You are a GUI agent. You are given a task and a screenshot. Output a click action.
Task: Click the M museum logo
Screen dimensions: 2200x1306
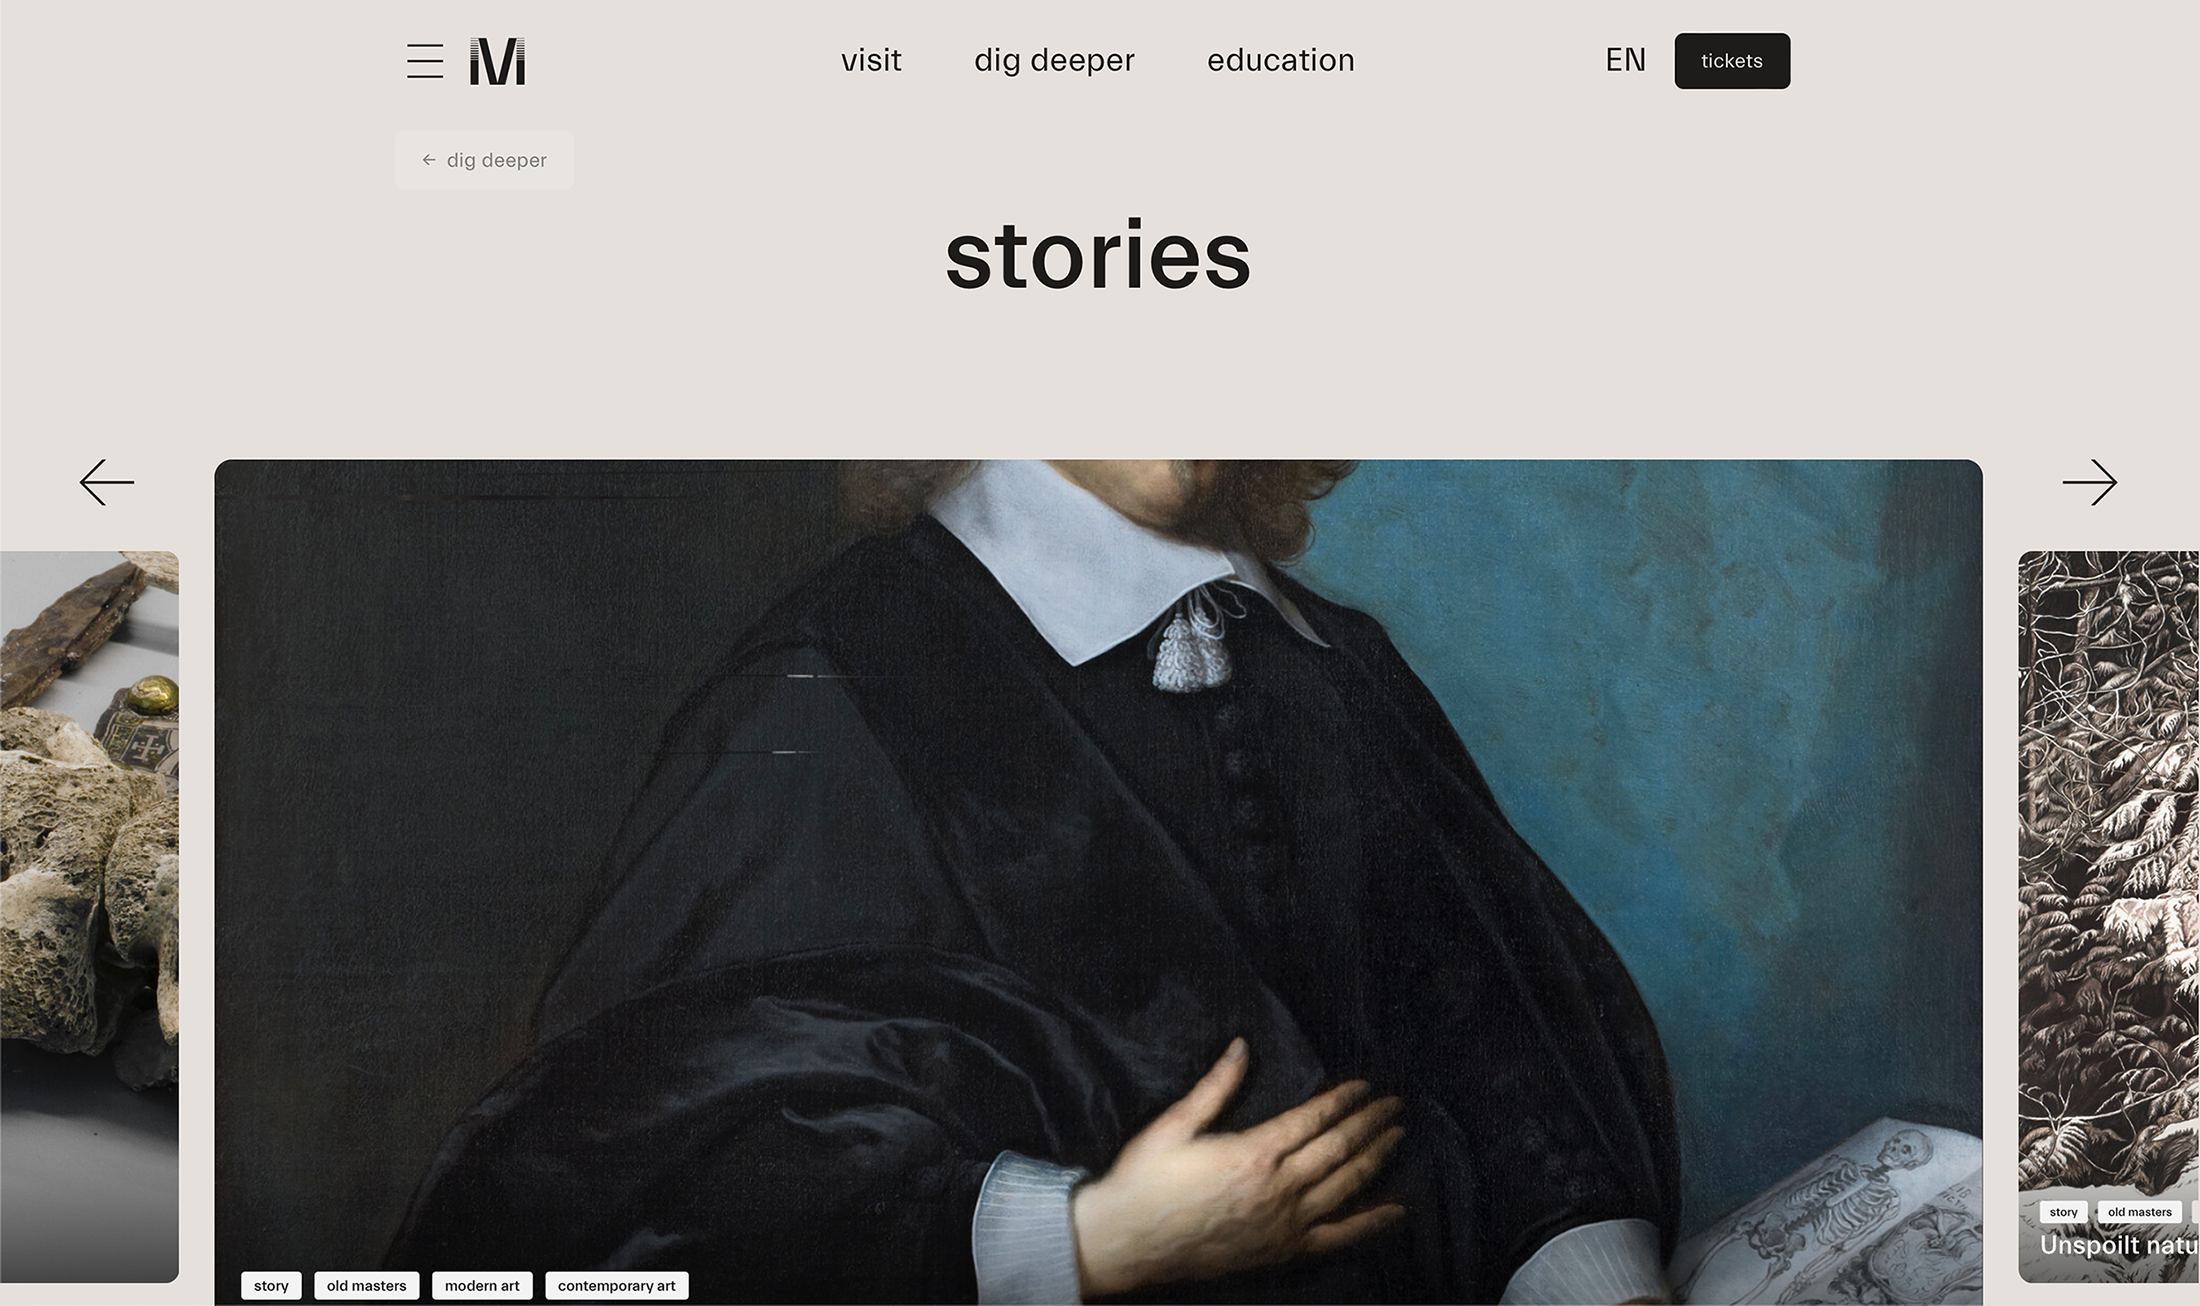[x=497, y=61]
